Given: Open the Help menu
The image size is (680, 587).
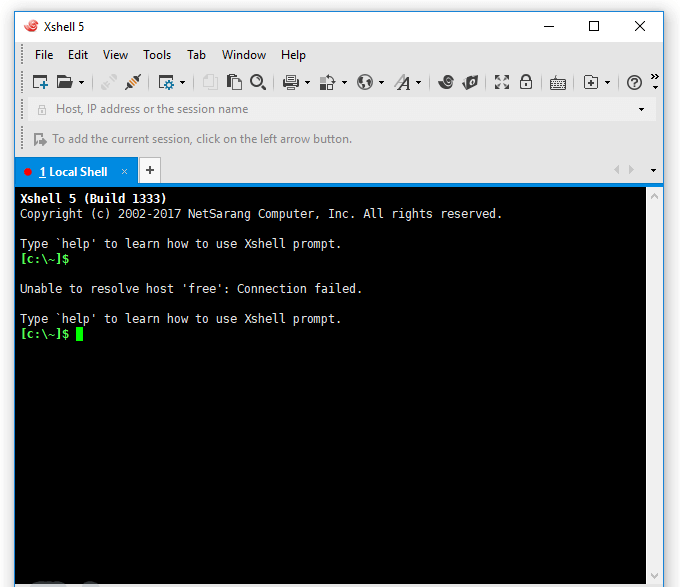Looking at the screenshot, I should 293,55.
